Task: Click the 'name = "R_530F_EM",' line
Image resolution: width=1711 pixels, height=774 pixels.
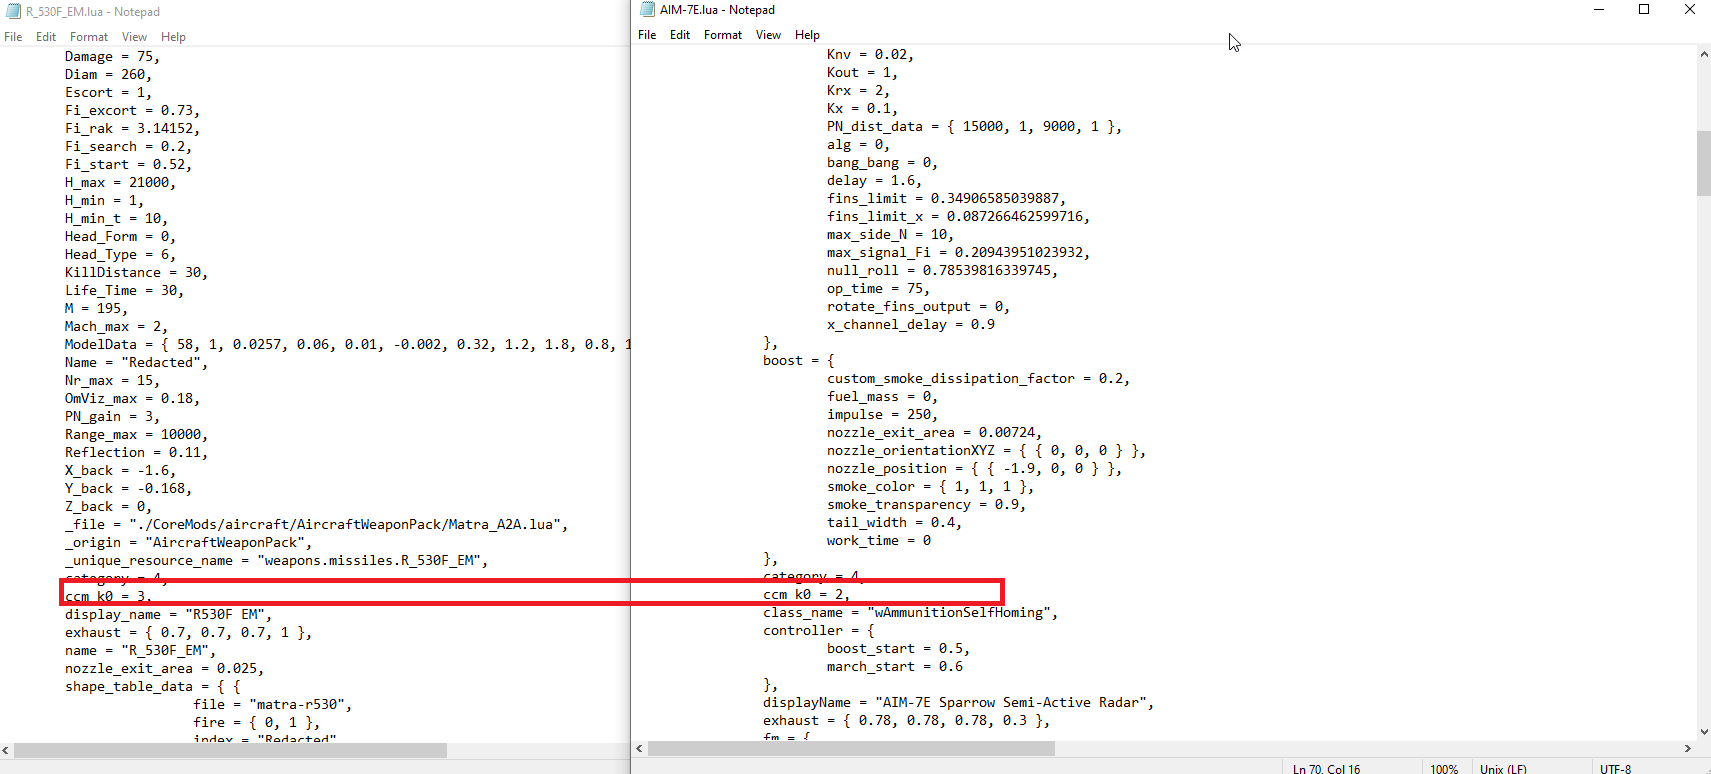Action: [x=141, y=651]
